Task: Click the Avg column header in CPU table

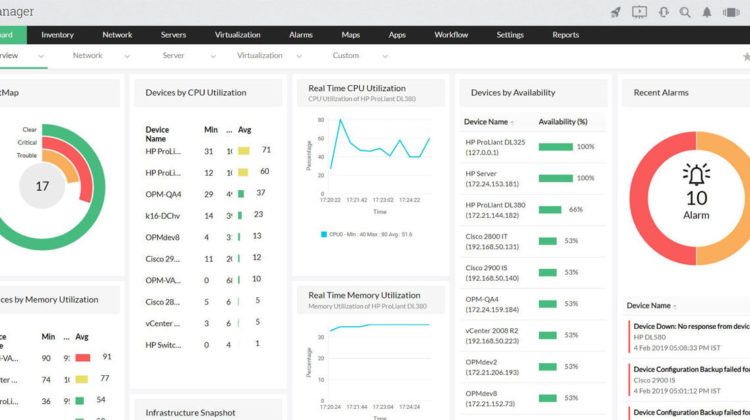Action: click(244, 130)
